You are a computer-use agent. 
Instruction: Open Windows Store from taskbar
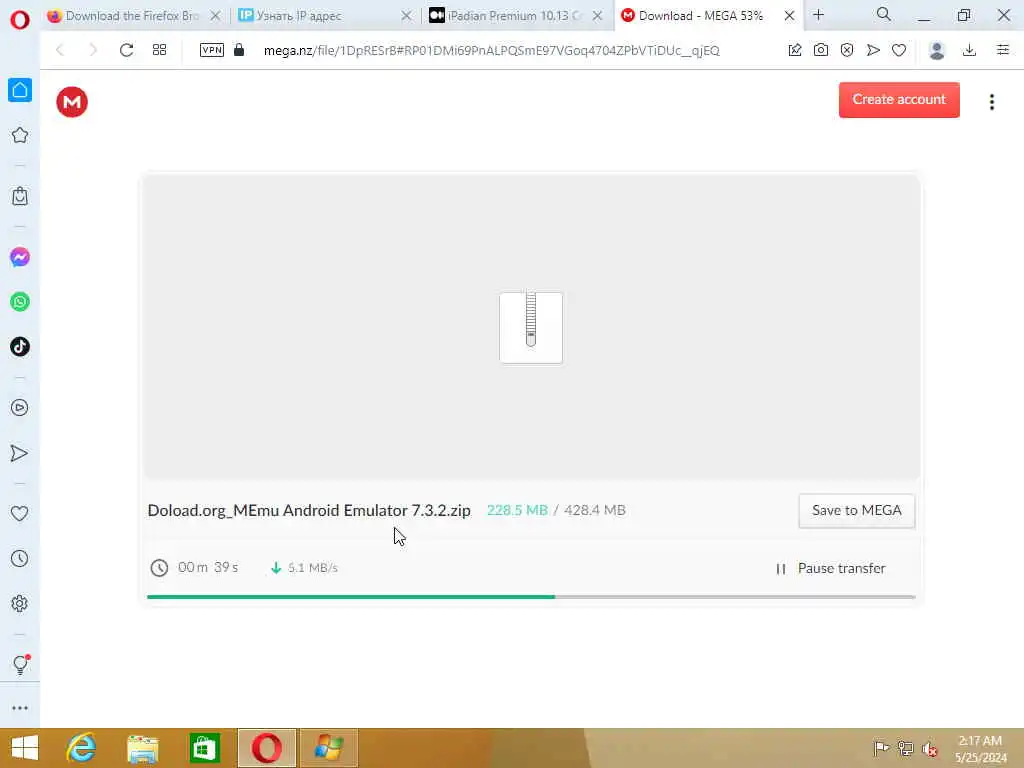pos(204,748)
